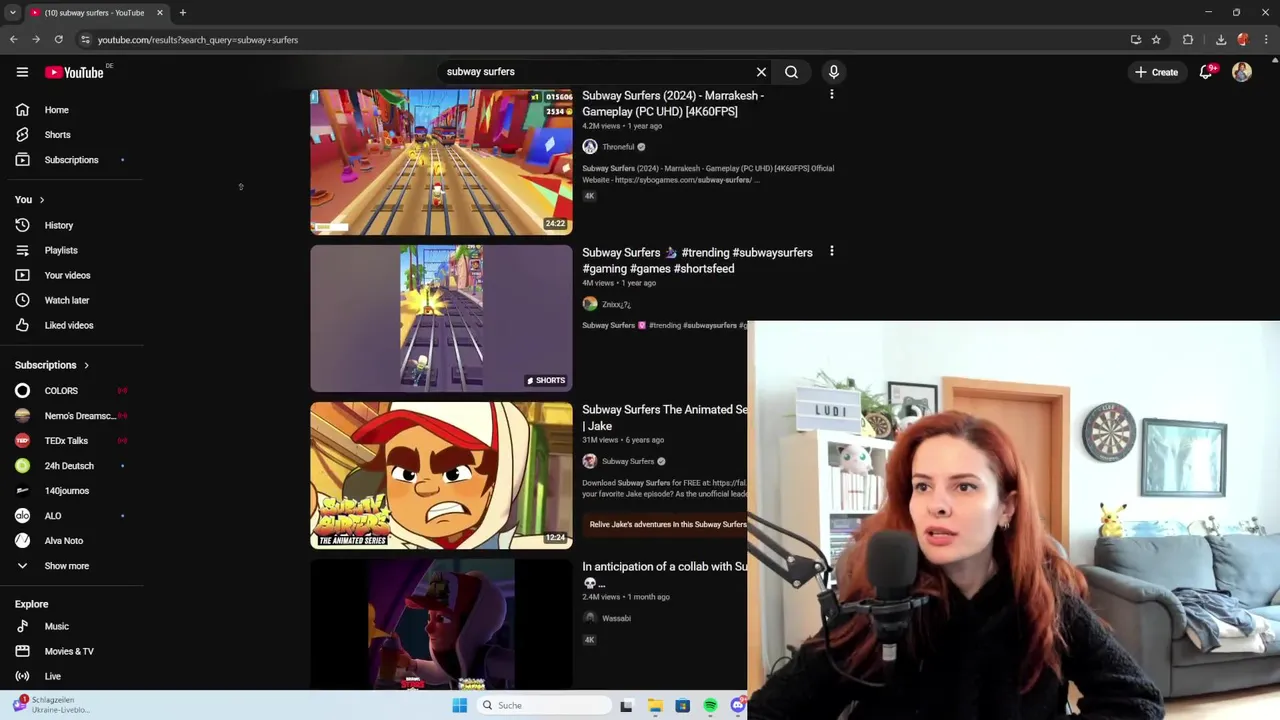Go back with the browser back arrow
Viewport: 1280px width, 720px height.
[14, 40]
